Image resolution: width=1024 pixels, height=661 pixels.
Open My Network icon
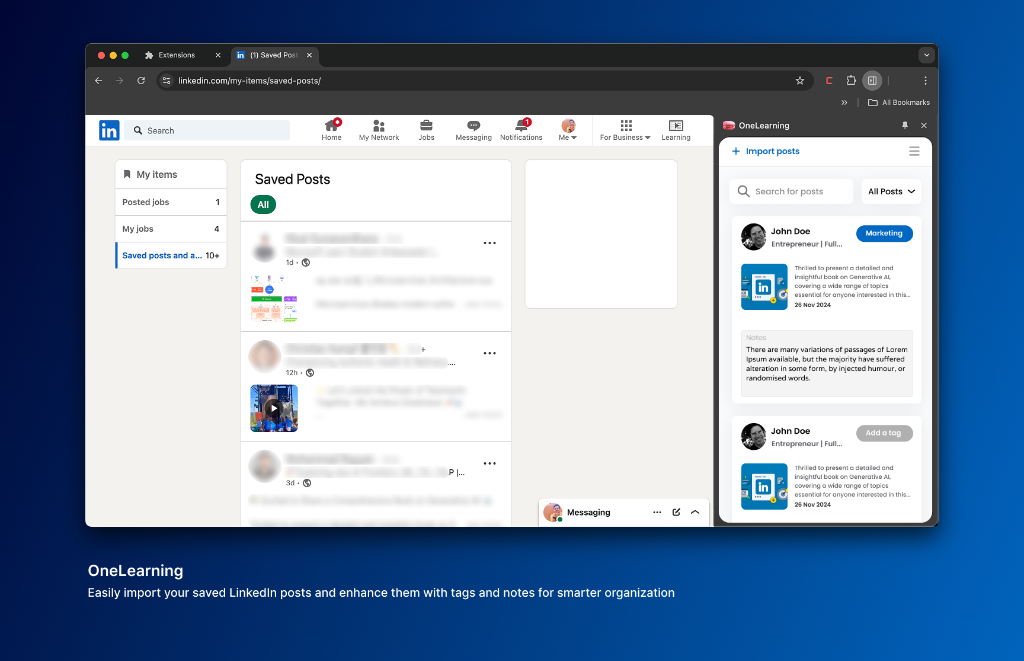pyautogui.click(x=379, y=130)
